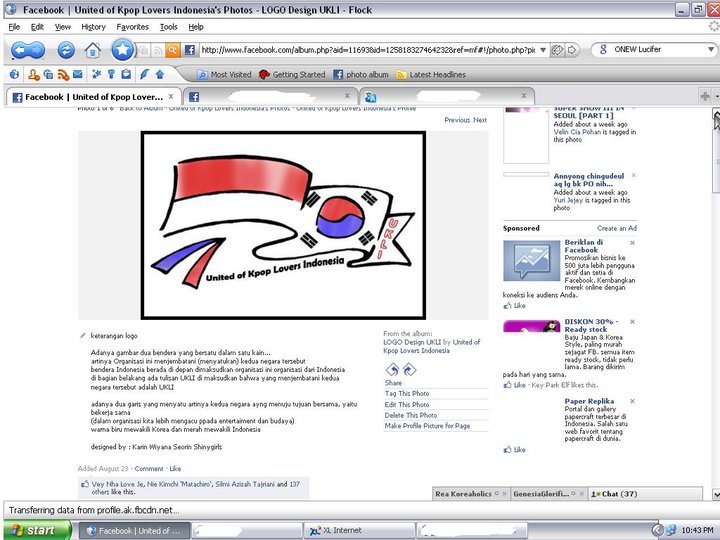This screenshot has width=720, height=540.
Task: Open the network connection tray icon
Action: [x=671, y=530]
